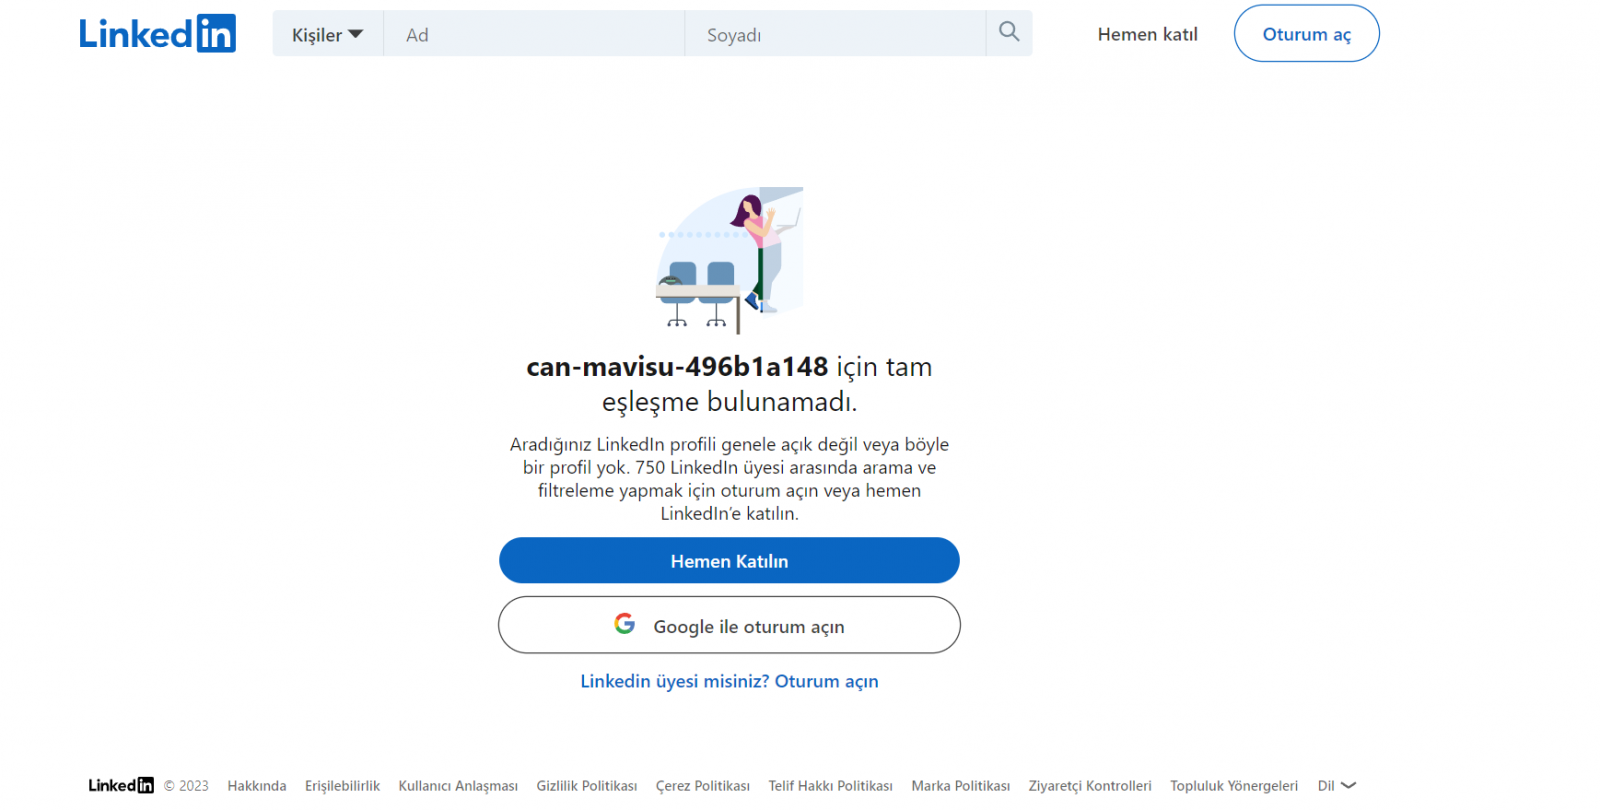1600x810 pixels.
Task: Open the Kişiler search type dropdown
Action: click(327, 34)
